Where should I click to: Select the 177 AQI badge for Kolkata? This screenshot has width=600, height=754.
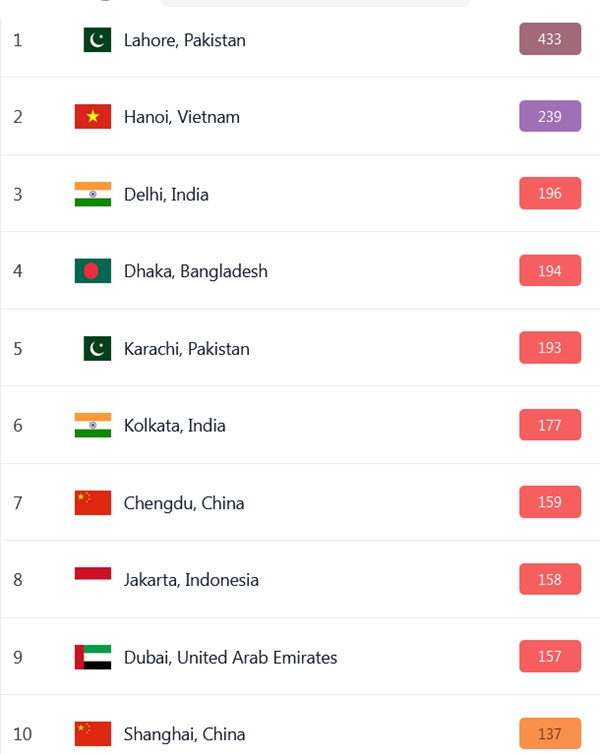coord(550,425)
